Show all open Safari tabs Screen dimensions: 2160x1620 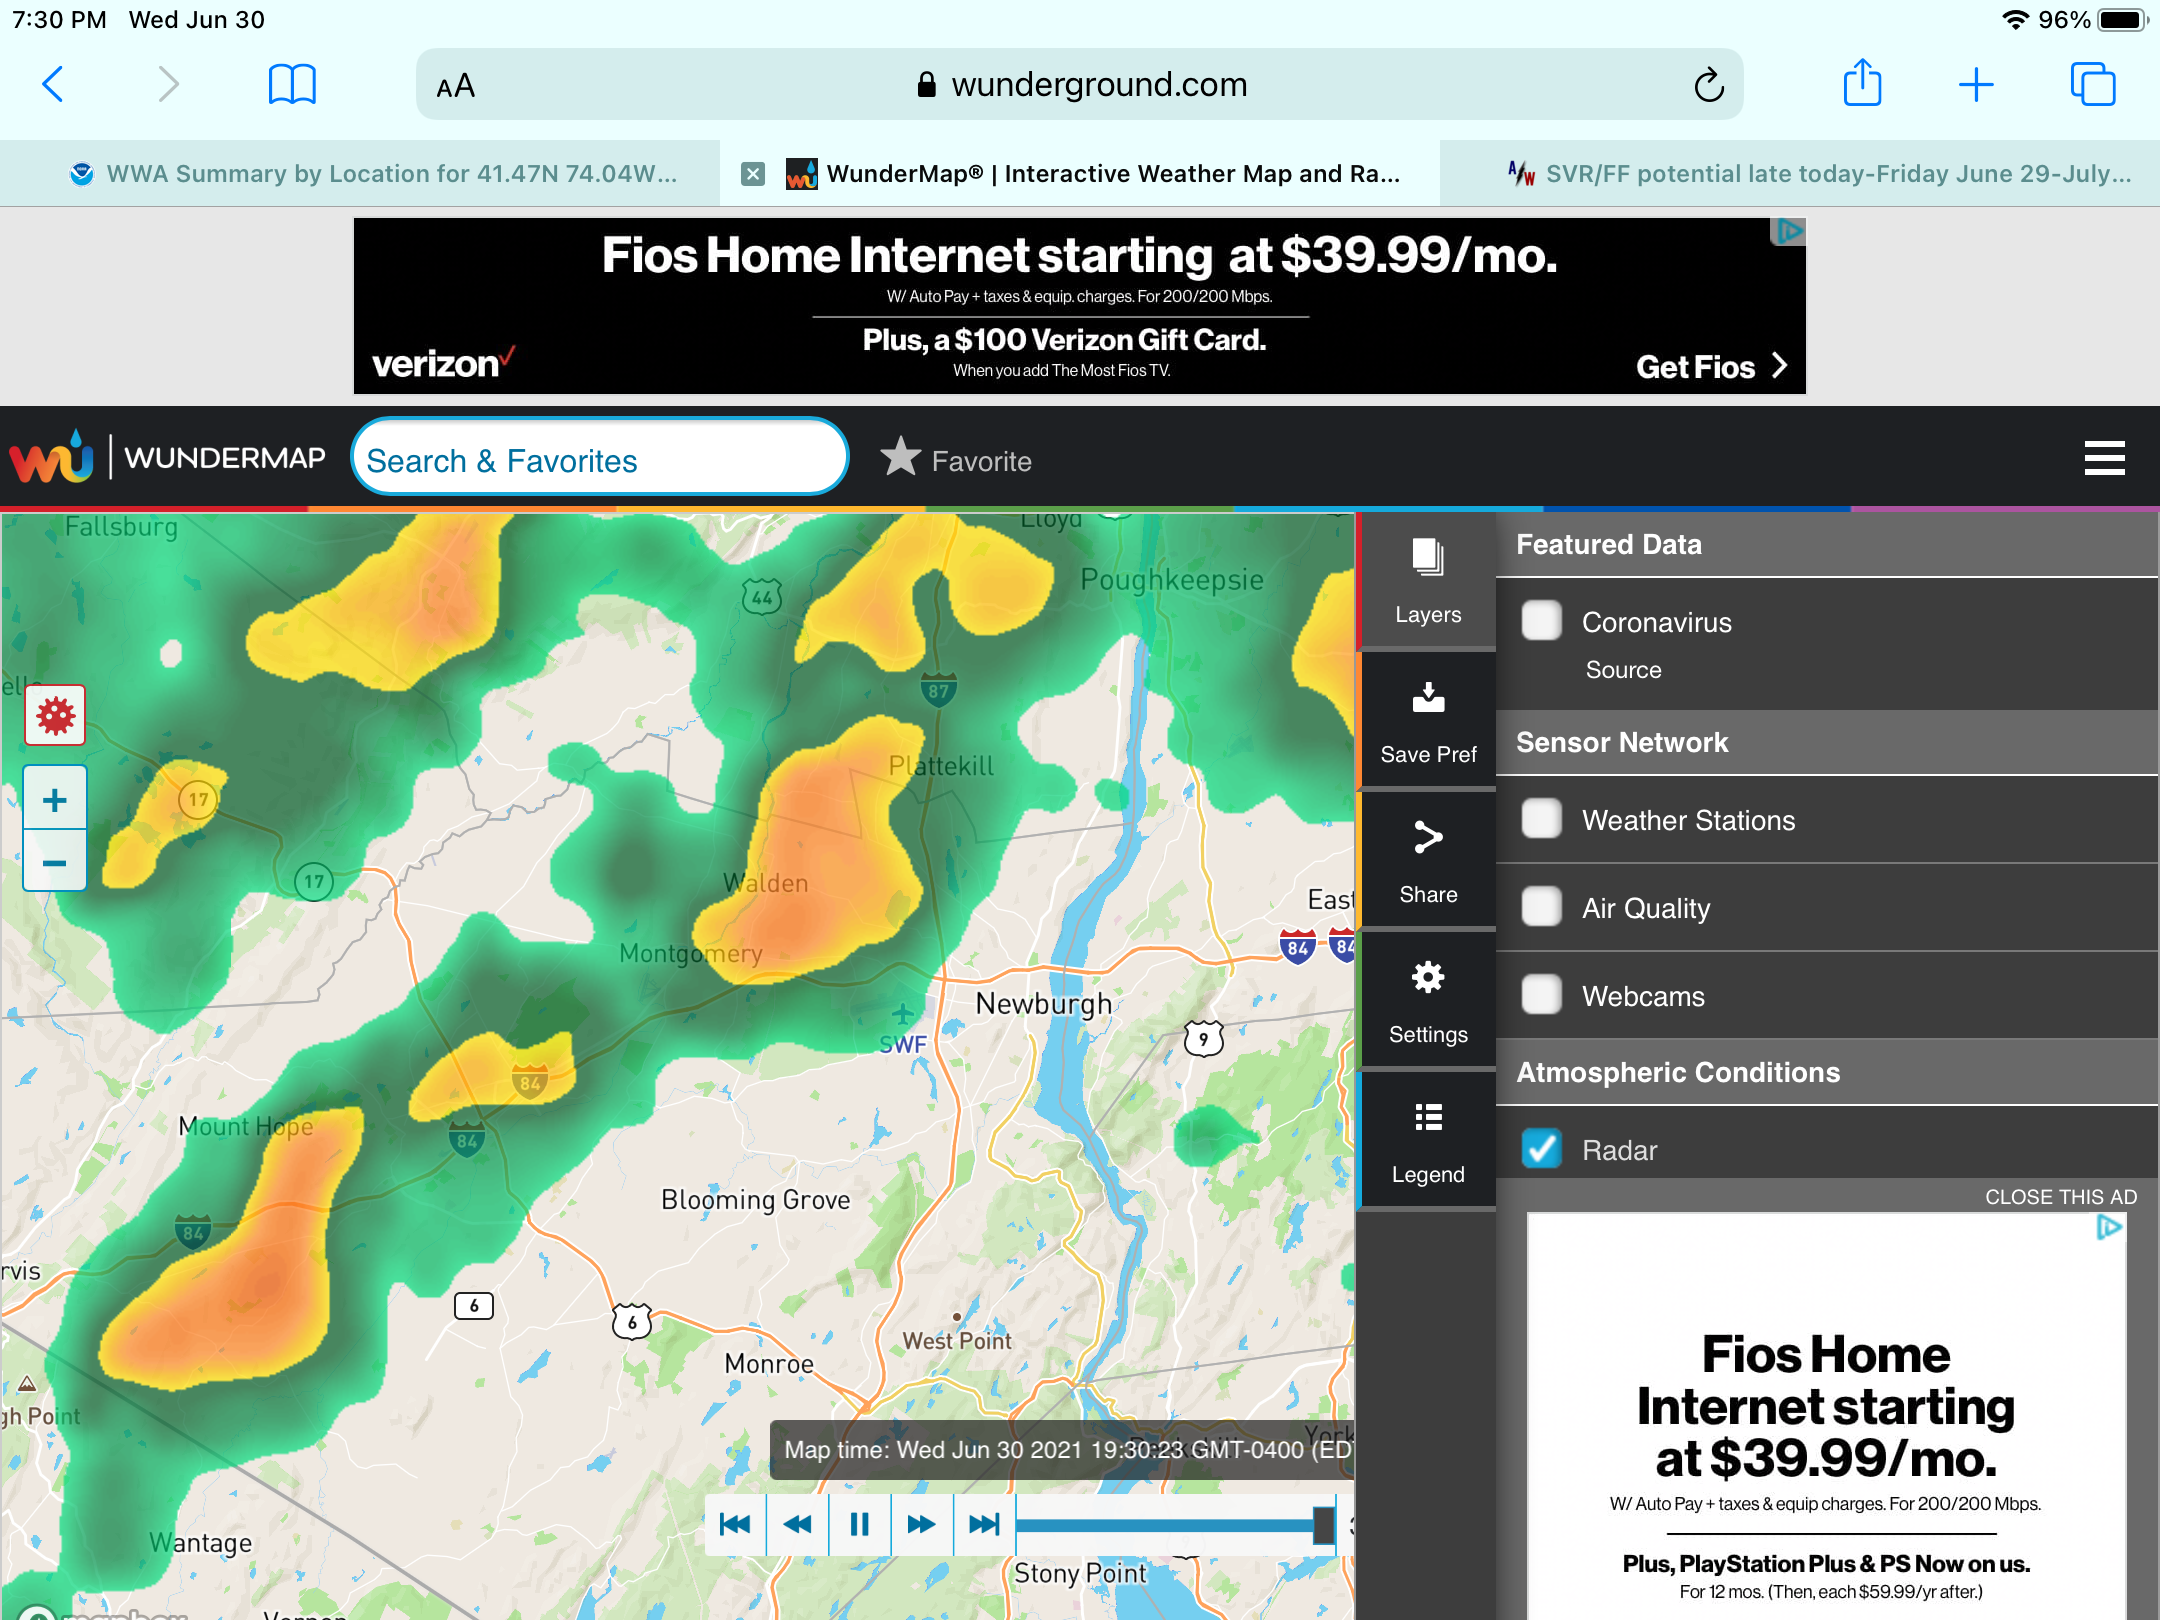[x=2093, y=85]
